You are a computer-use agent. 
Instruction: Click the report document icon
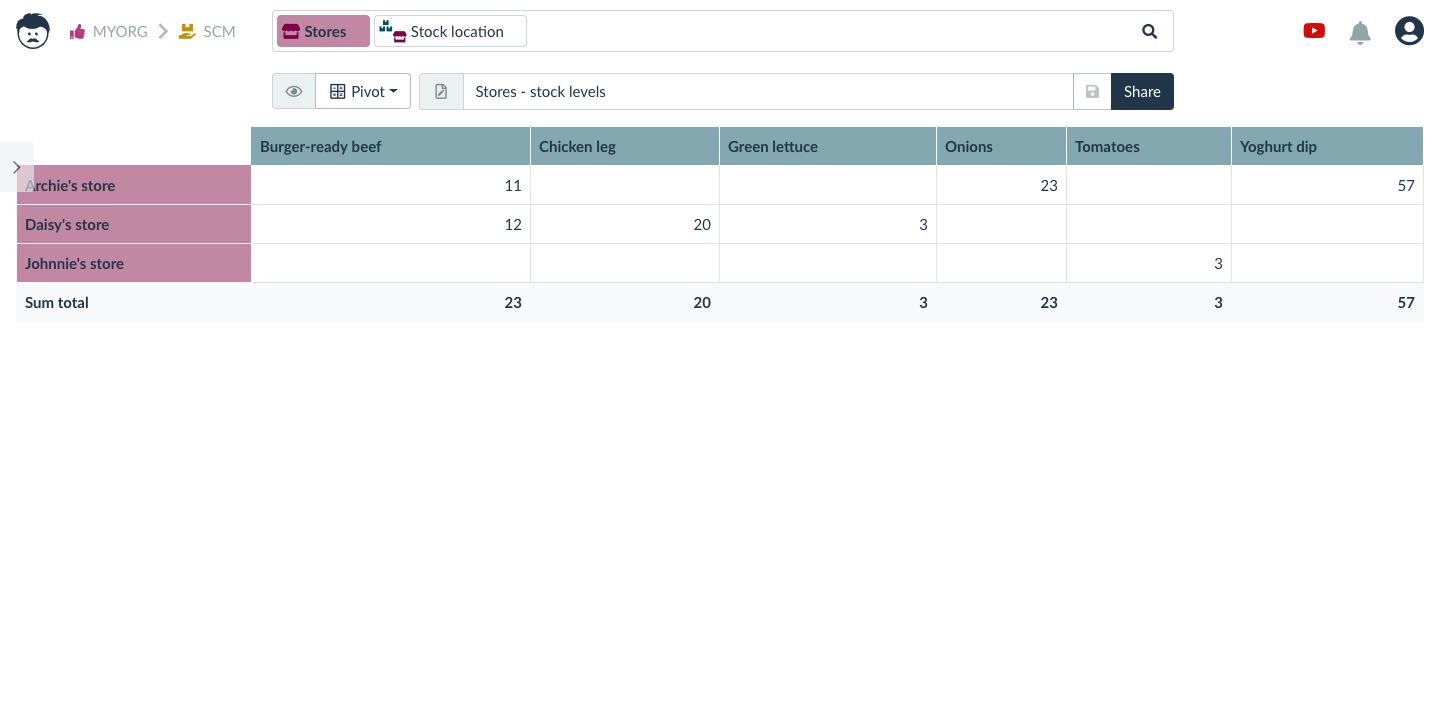(441, 91)
